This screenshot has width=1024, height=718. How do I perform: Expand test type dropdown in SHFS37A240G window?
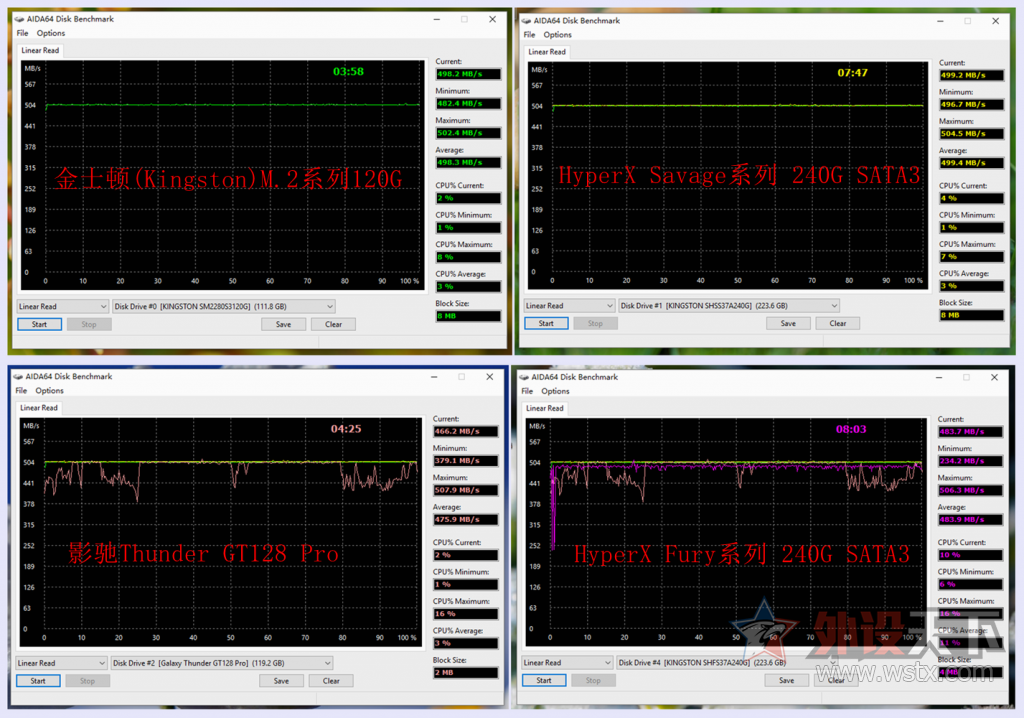pos(568,662)
